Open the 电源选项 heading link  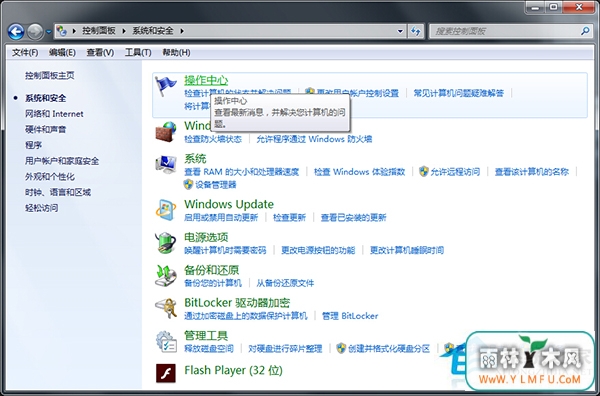pos(206,237)
